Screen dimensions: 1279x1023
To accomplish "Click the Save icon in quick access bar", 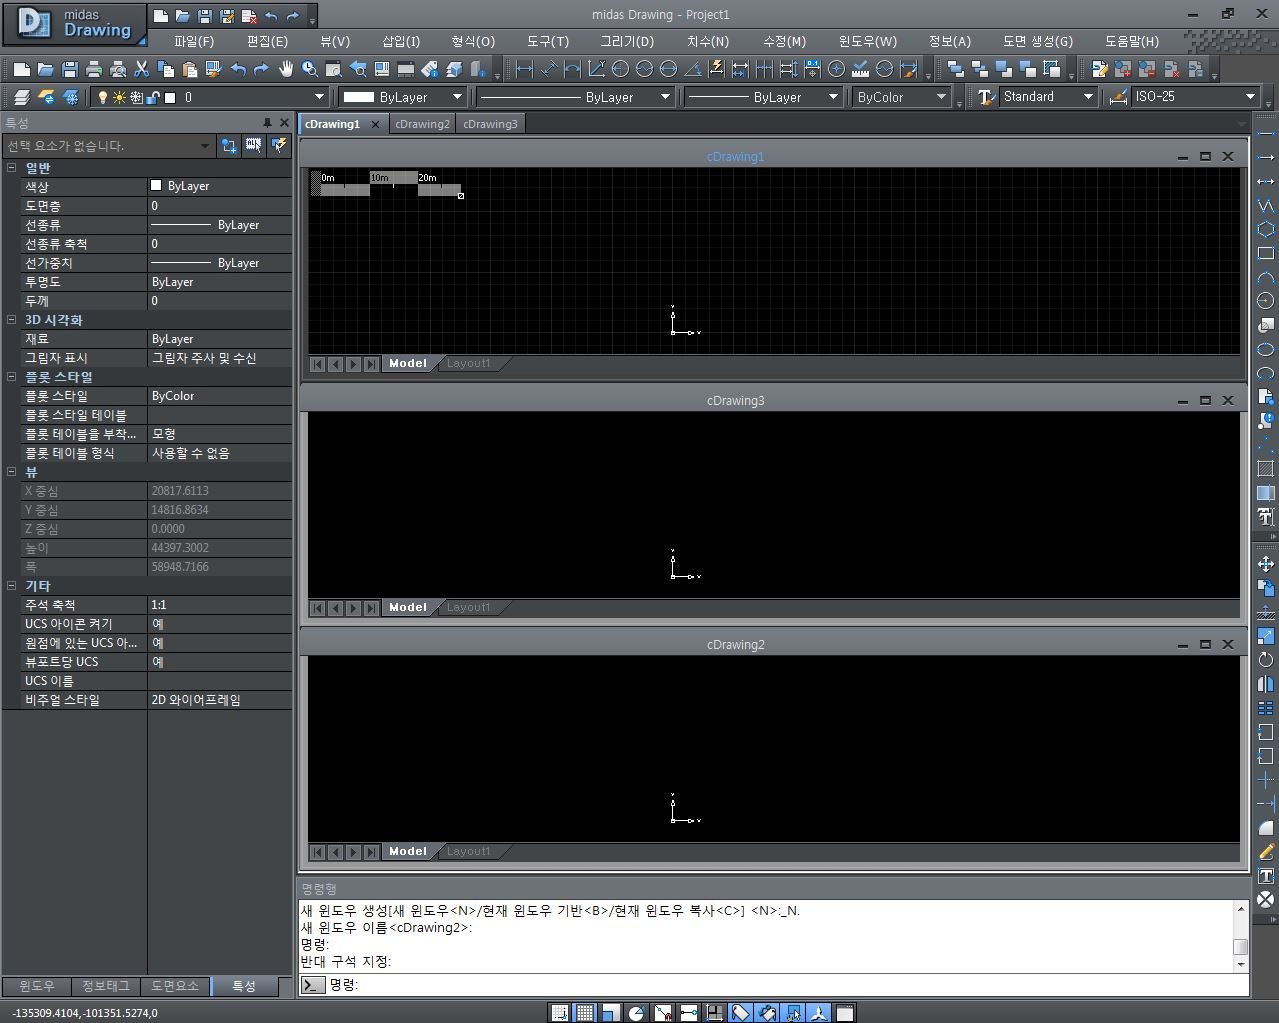I will tap(204, 16).
